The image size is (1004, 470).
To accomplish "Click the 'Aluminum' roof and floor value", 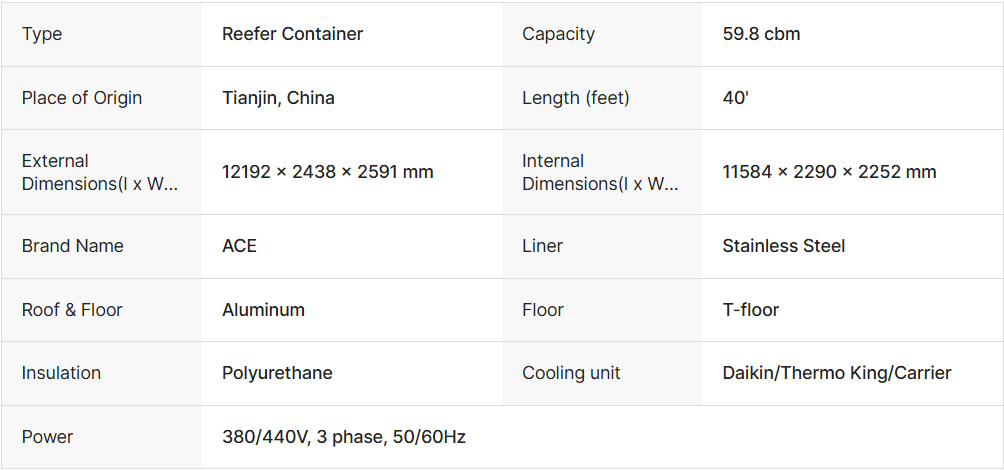I will point(263,310).
